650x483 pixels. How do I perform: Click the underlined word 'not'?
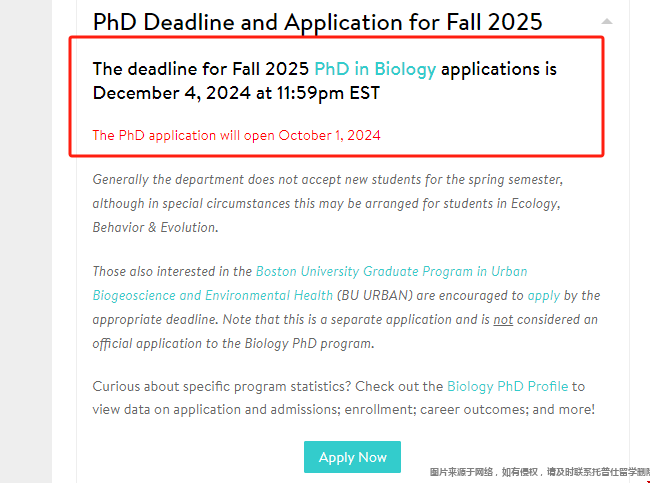[x=503, y=320]
